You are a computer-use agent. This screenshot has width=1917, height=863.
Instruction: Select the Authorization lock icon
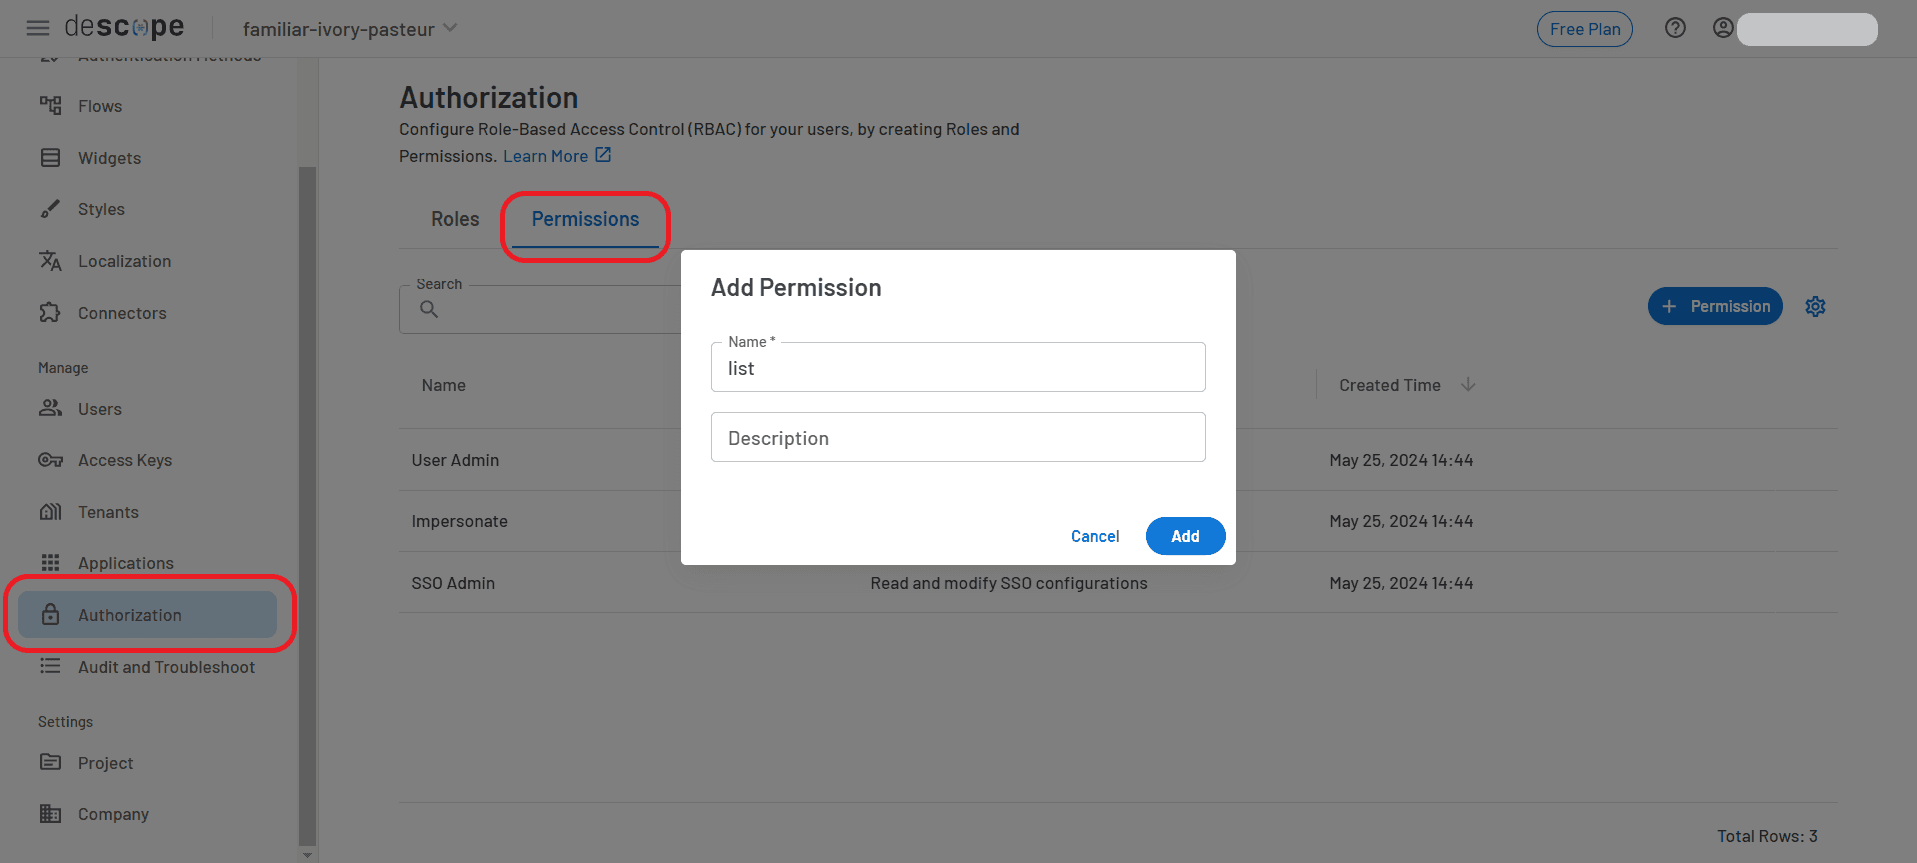click(51, 614)
